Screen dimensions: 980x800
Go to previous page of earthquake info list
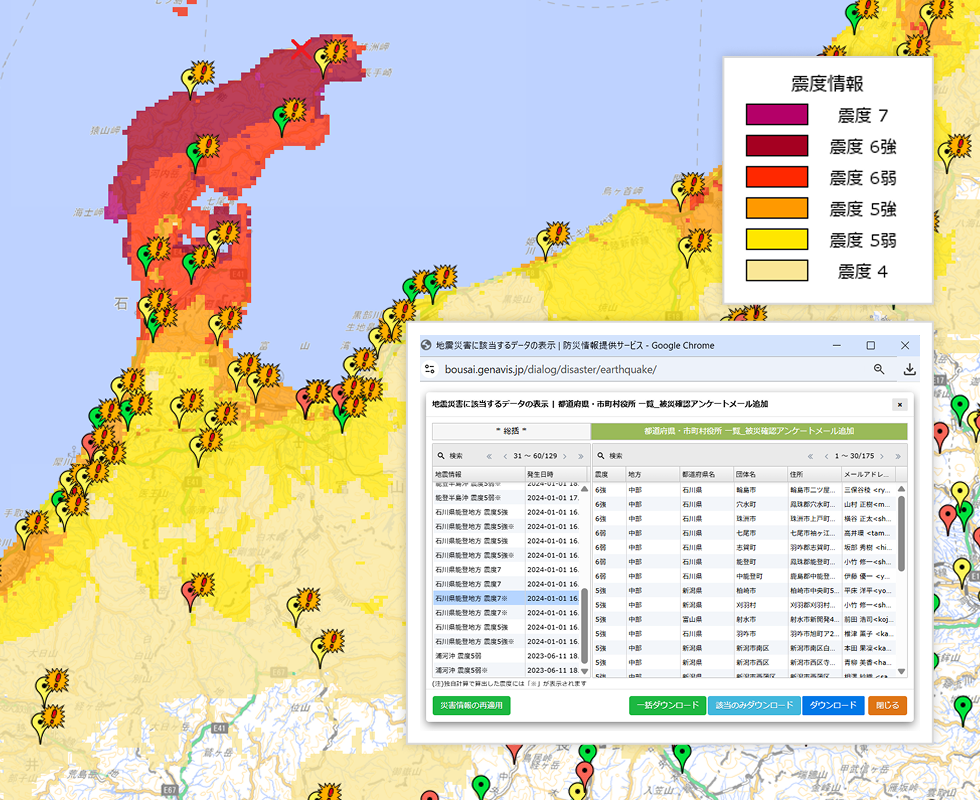tap(504, 455)
